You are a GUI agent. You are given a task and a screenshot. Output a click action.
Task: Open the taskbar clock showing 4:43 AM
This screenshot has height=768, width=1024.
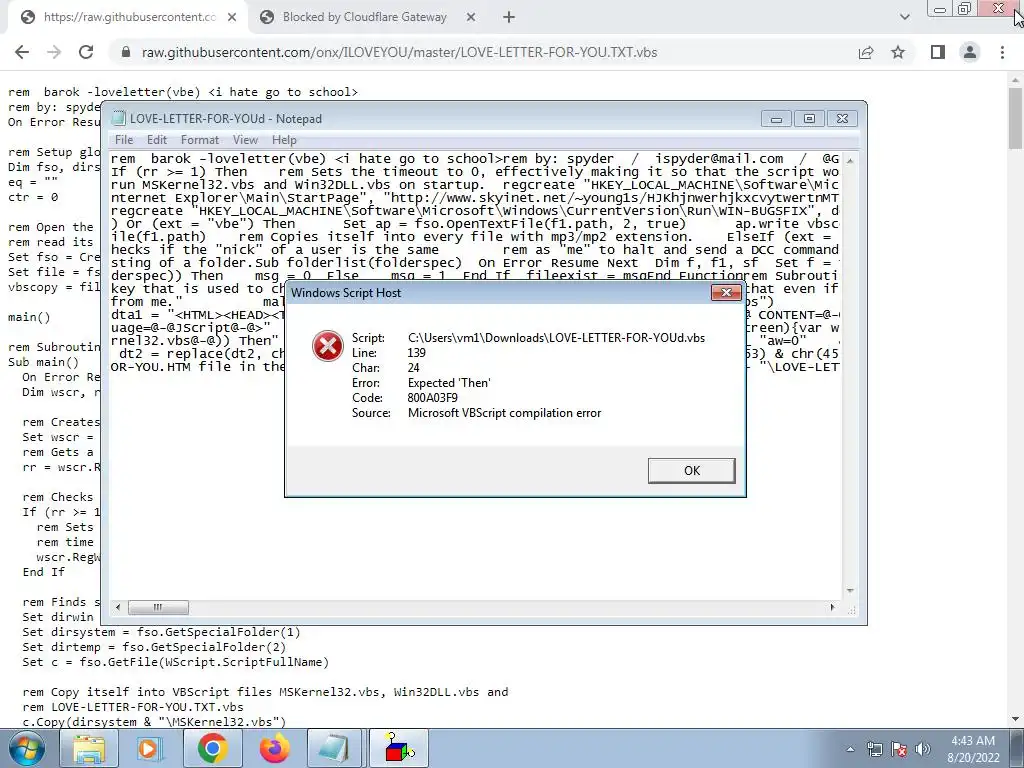tap(973, 749)
